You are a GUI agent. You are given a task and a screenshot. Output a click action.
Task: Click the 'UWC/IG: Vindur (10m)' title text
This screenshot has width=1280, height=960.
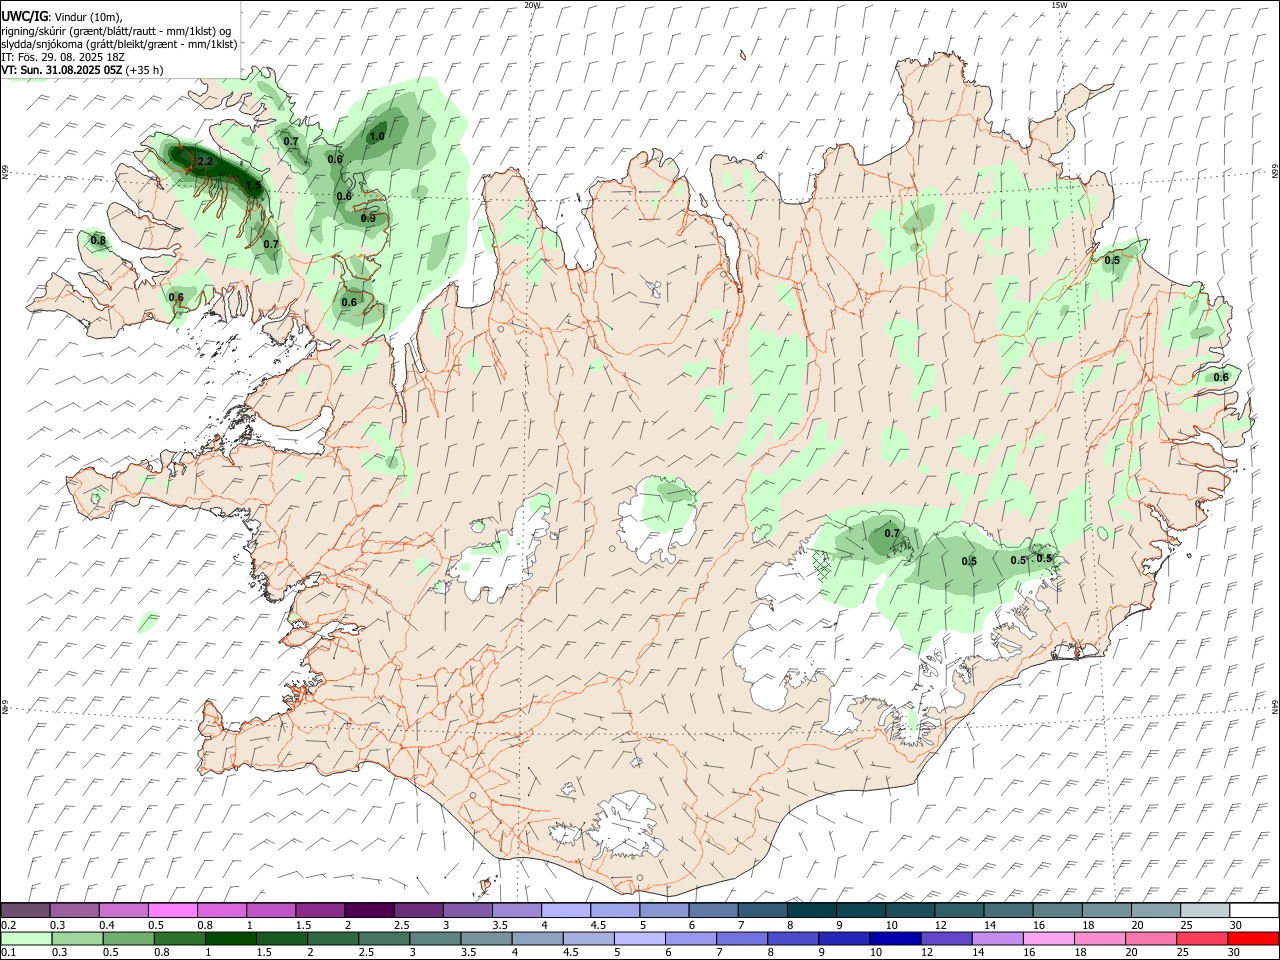click(62, 16)
